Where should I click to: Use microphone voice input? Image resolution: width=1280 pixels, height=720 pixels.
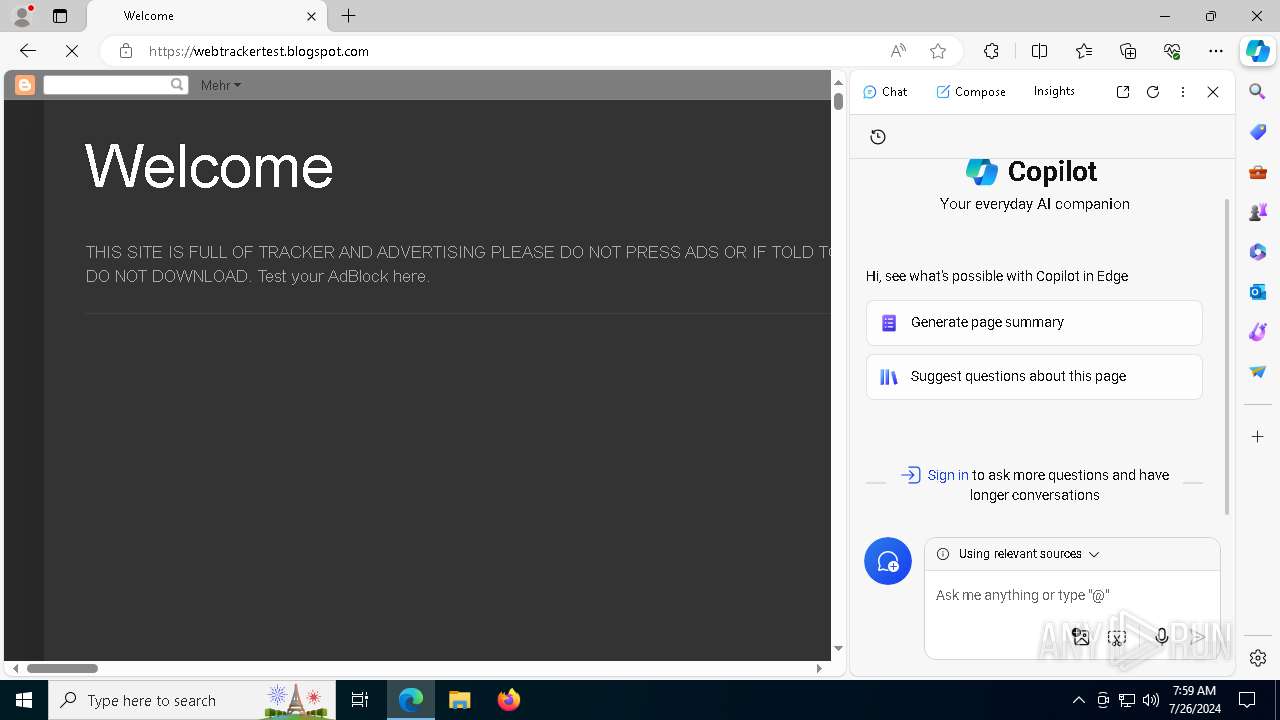[x=1161, y=636]
